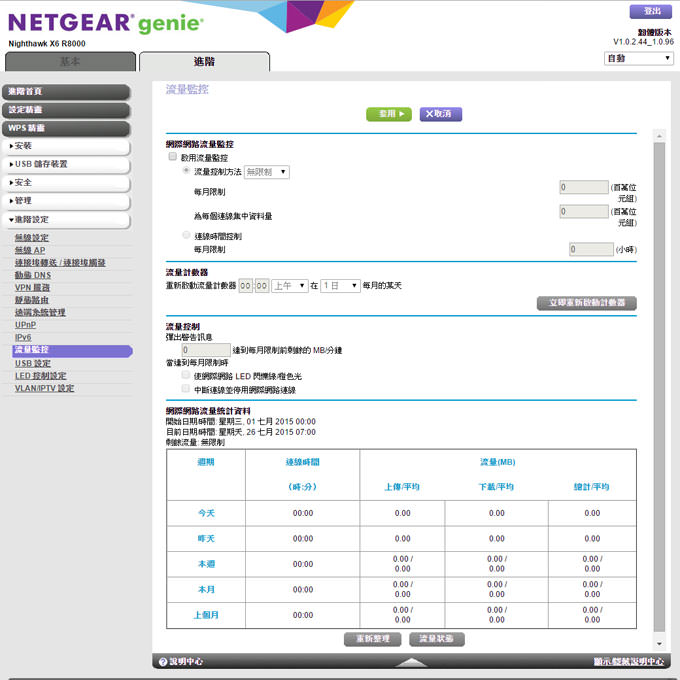This screenshot has height=680, width=680.
Task: Click the first 每月限制 megabytes field
Action: click(x=584, y=187)
